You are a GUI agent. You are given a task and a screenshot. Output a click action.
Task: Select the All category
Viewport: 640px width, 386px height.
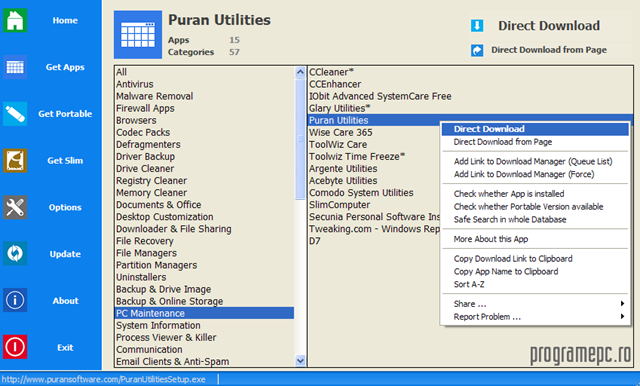pyautogui.click(x=204, y=72)
